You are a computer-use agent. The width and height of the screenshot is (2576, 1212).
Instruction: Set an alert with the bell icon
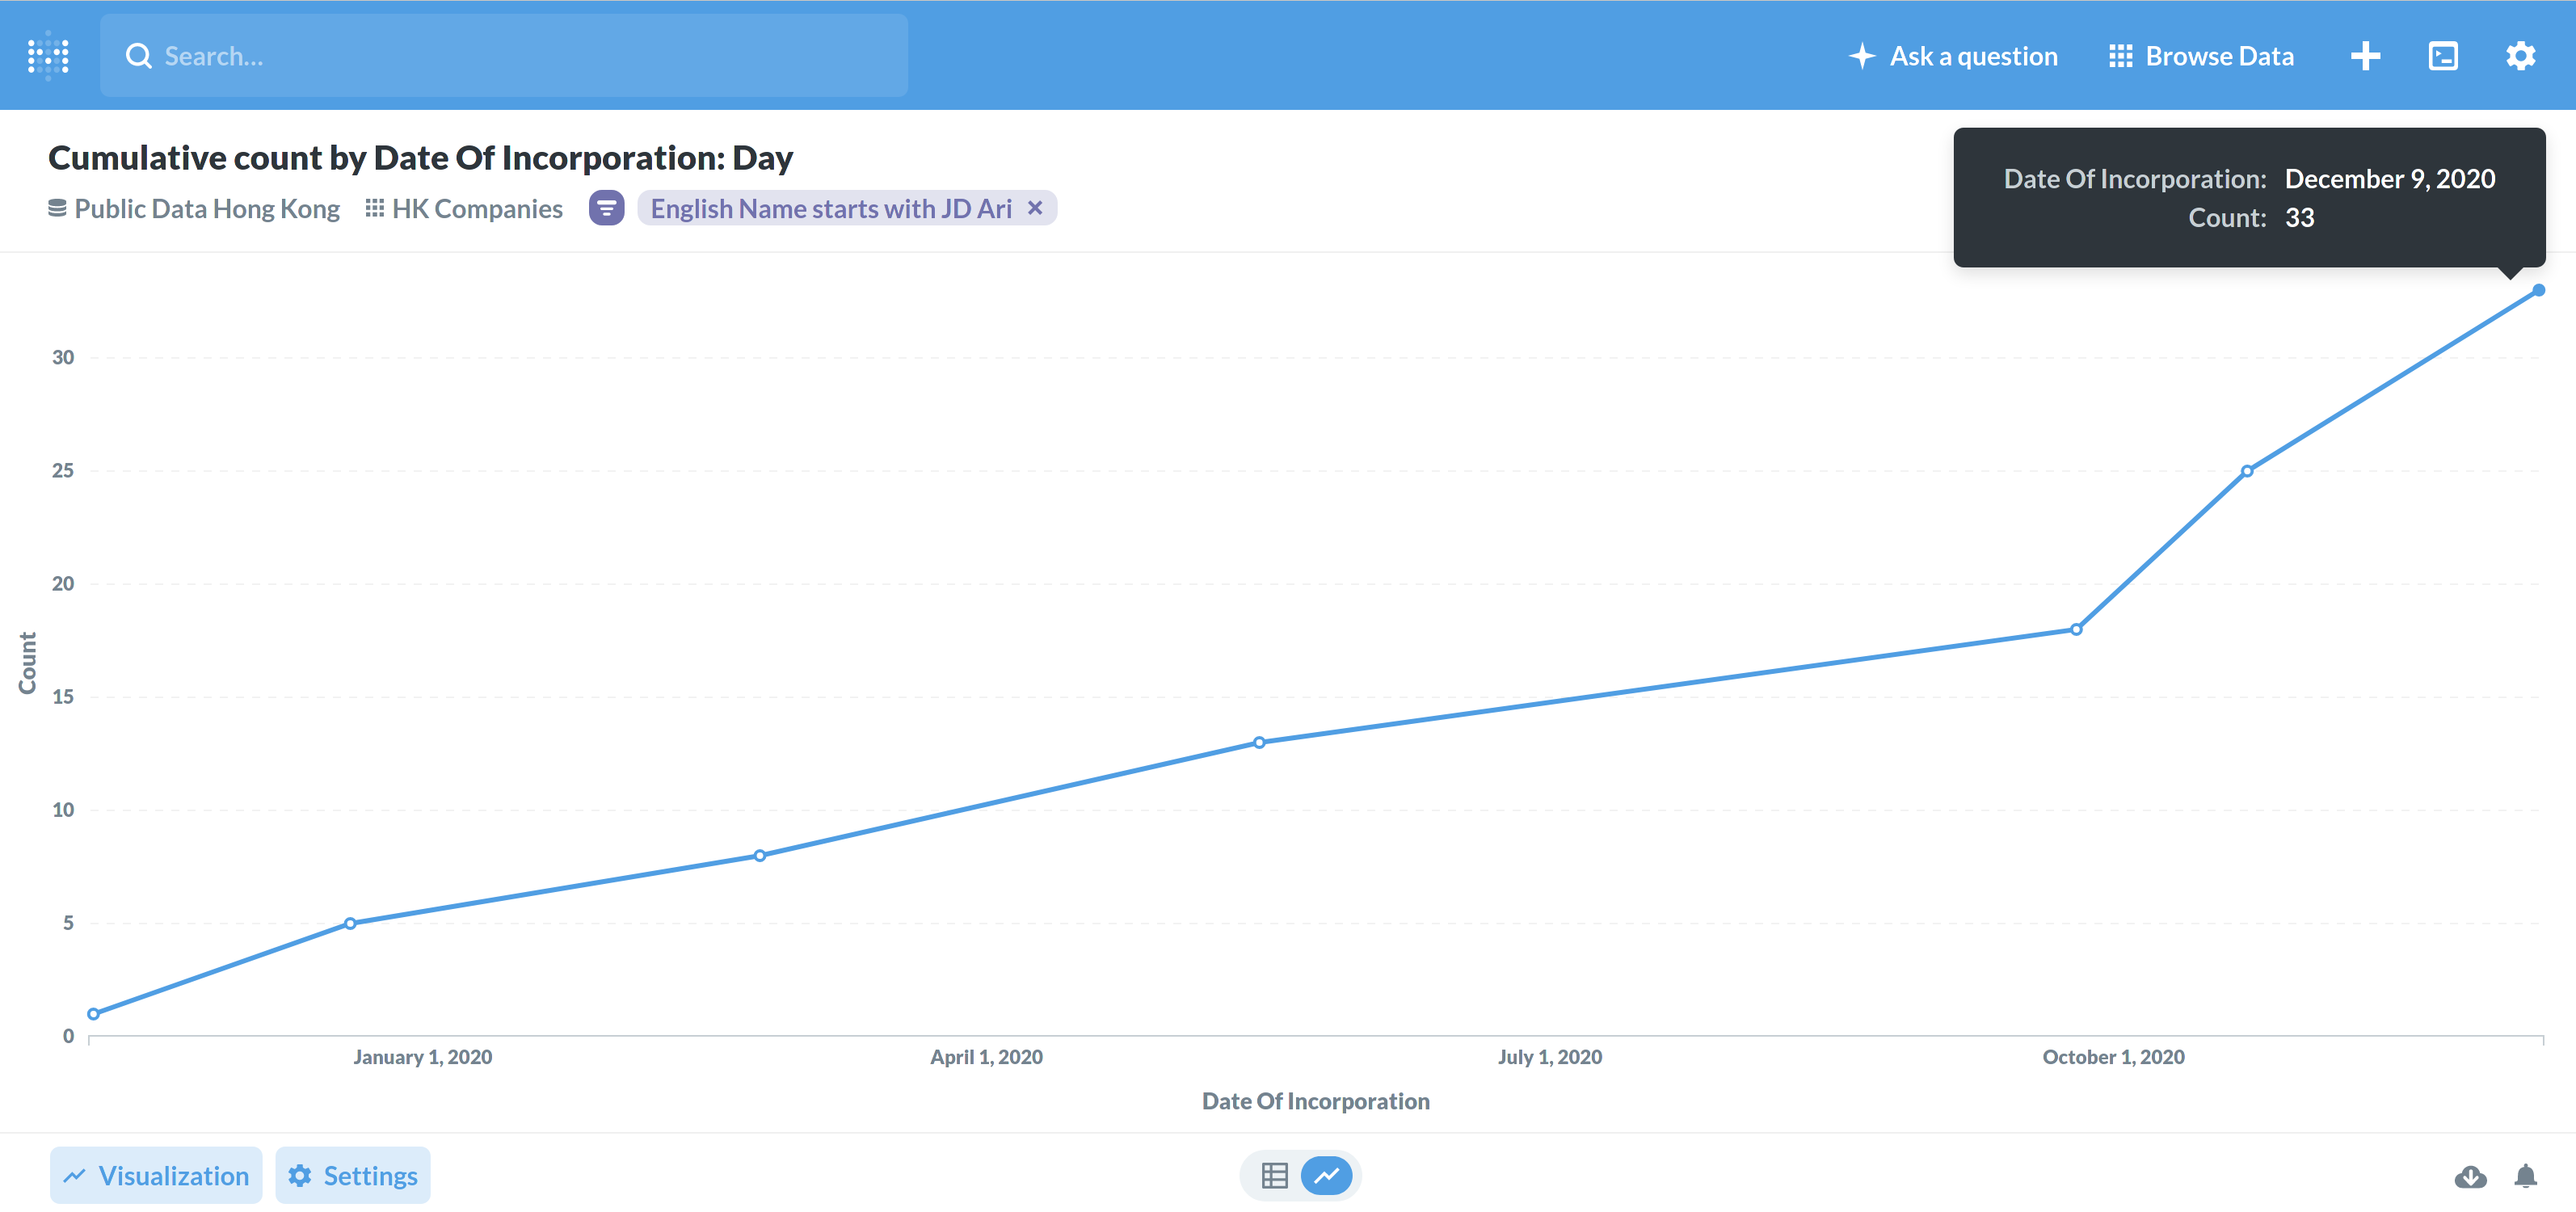pyautogui.click(x=2526, y=1176)
